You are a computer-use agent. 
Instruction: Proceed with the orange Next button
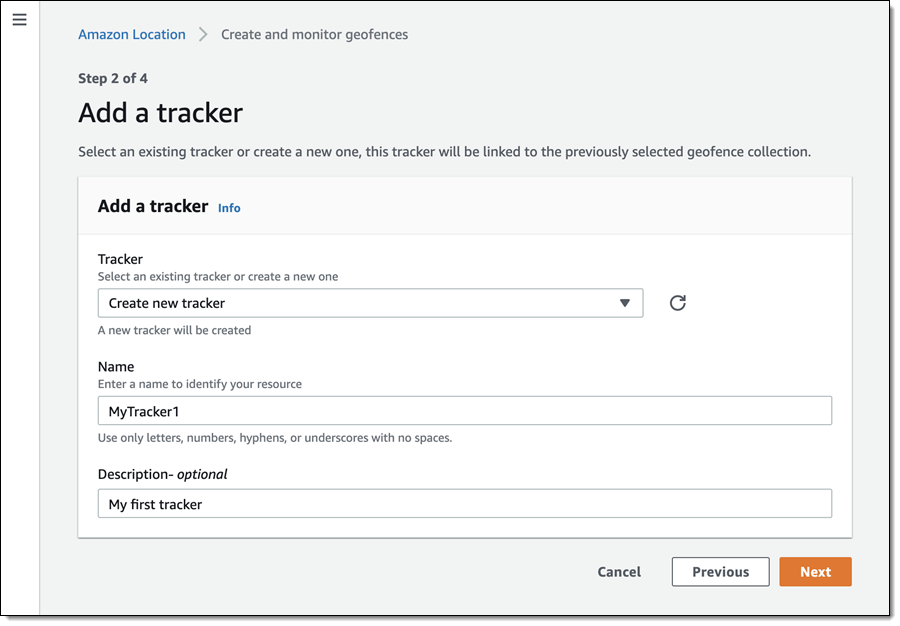(x=815, y=572)
